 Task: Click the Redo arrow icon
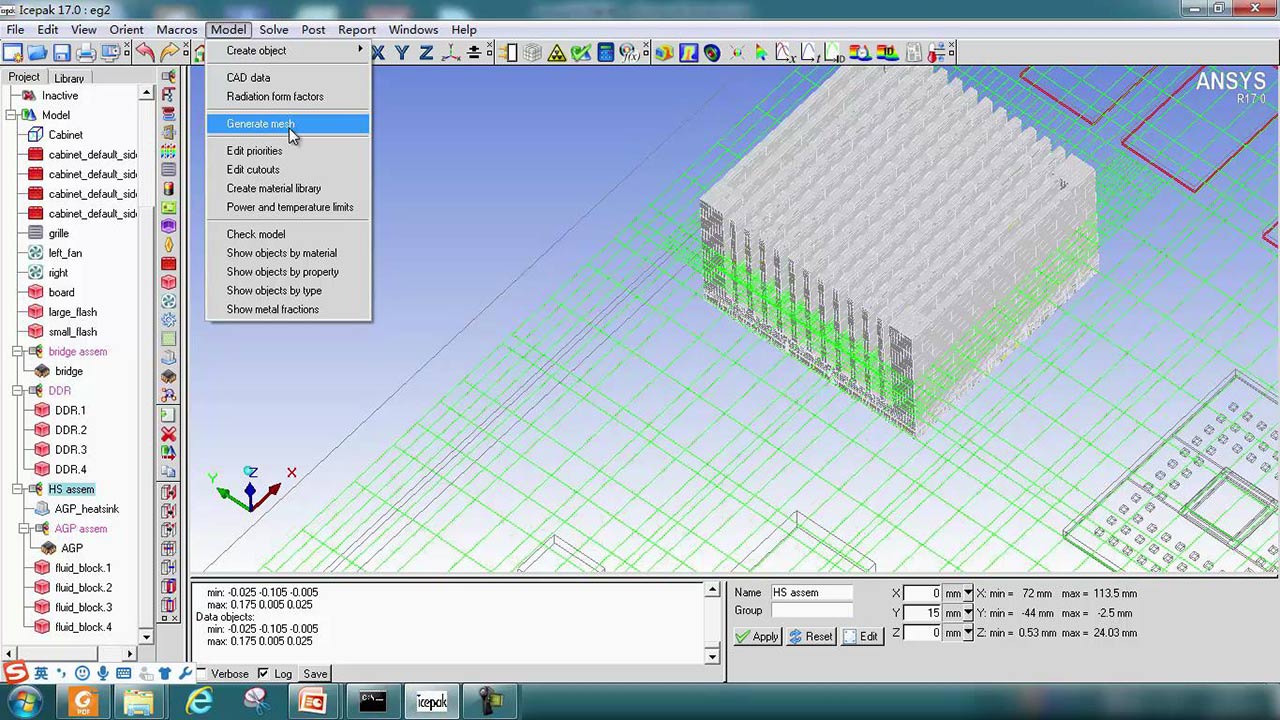point(169,53)
